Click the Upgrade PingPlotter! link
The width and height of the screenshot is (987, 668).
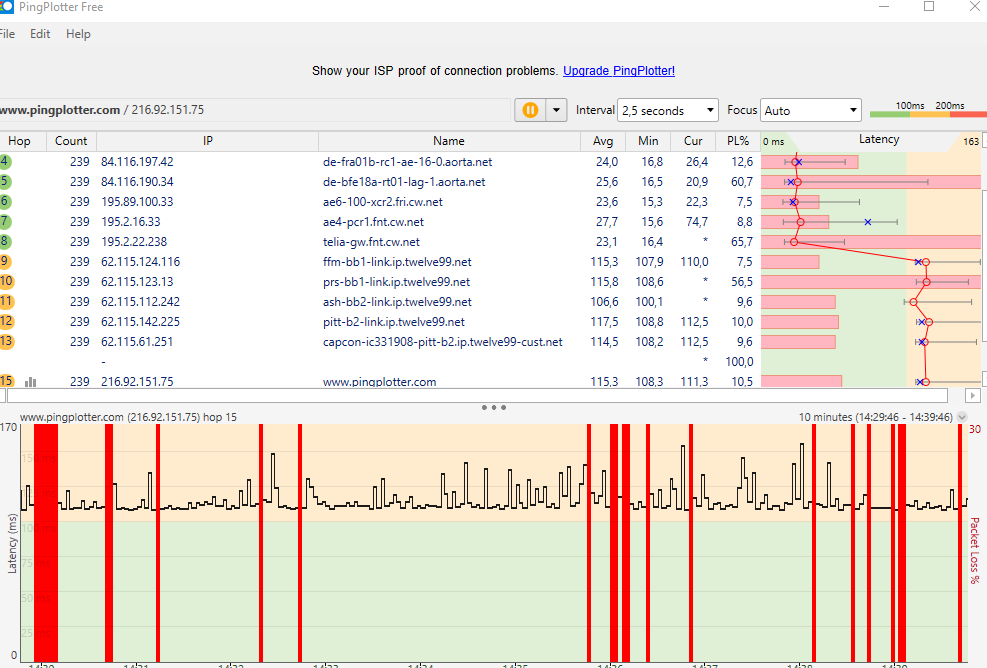[x=619, y=71]
